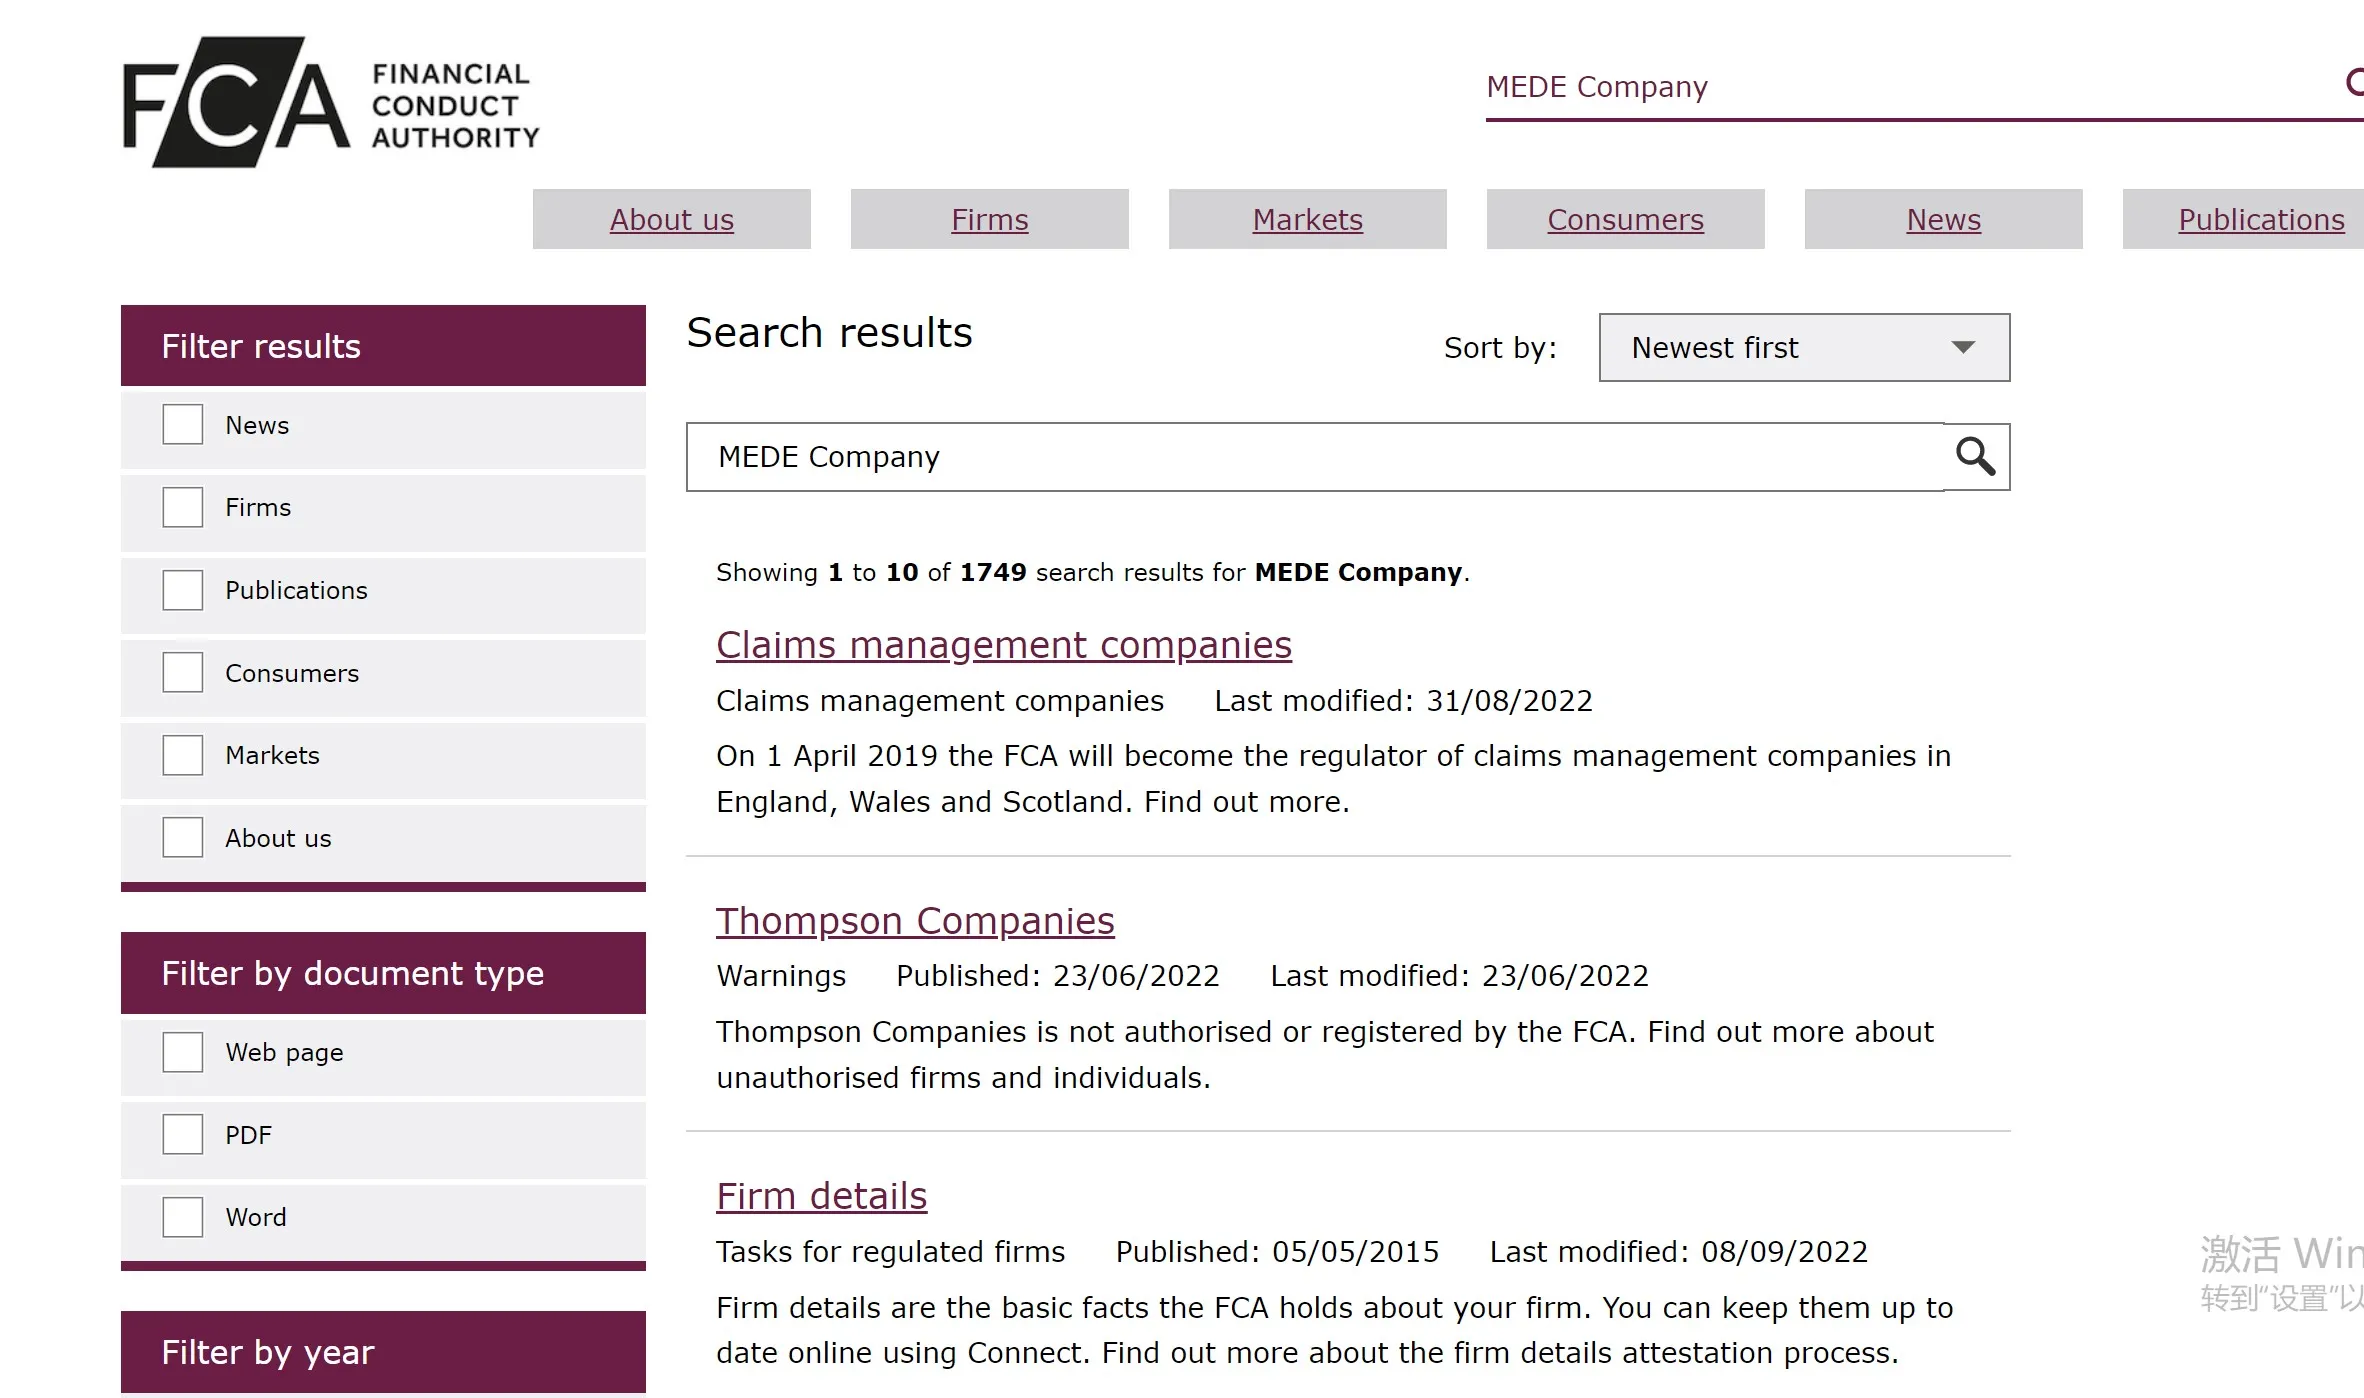Open the News navigation menu
Image resolution: width=2364 pixels, height=1398 pixels.
[x=1944, y=219]
